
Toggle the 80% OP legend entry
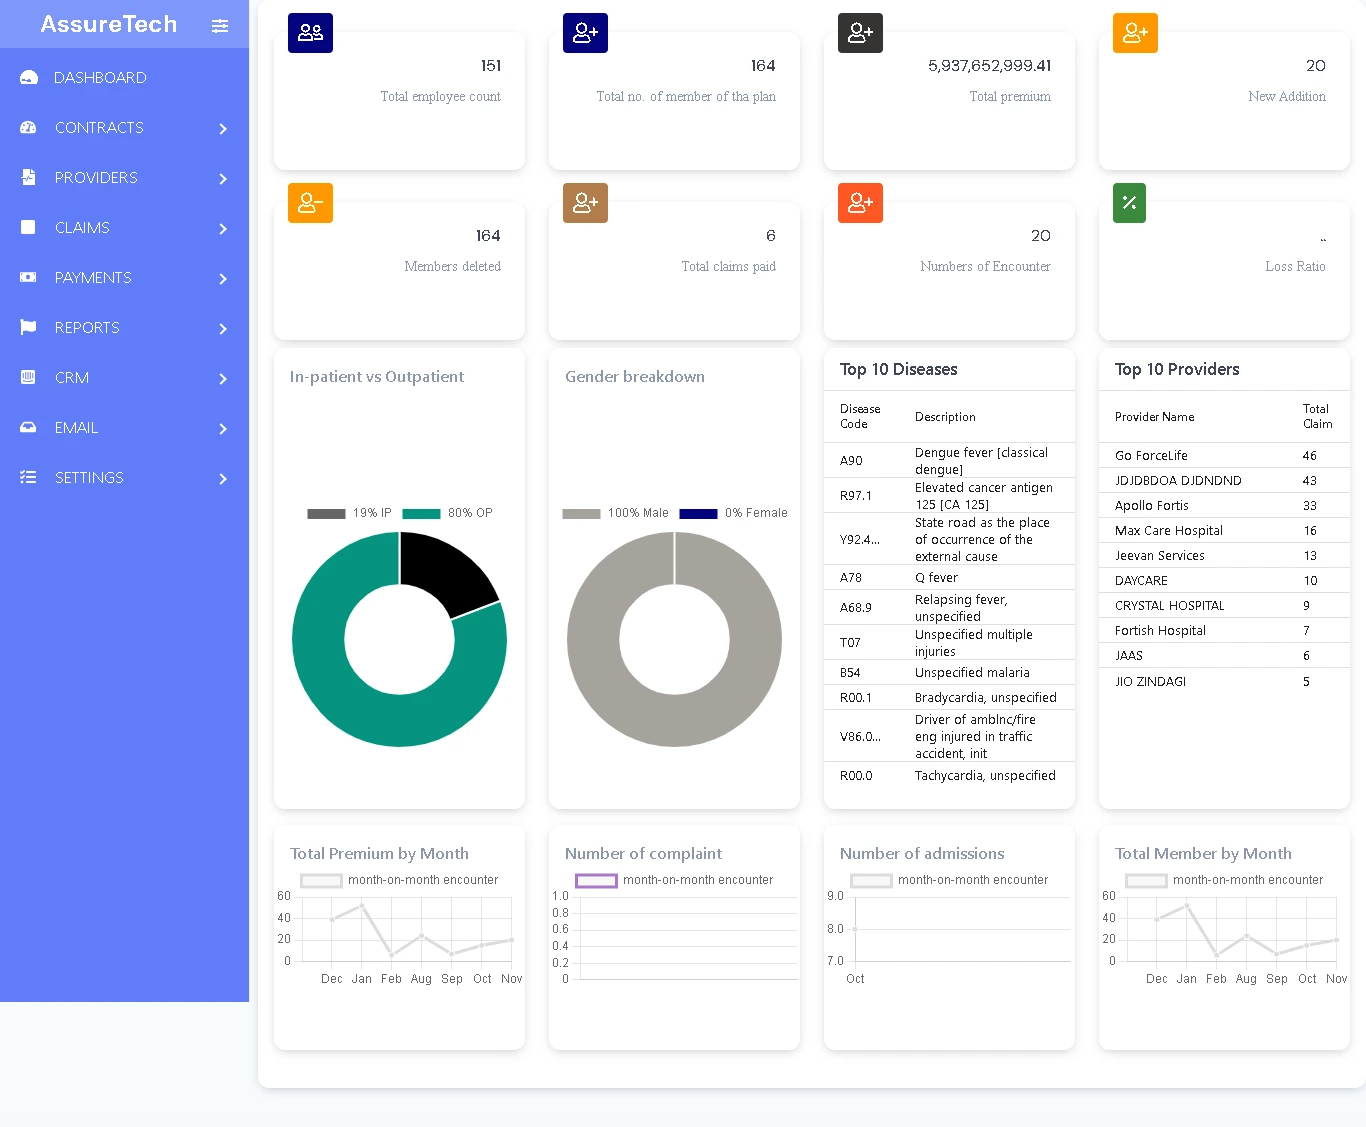pos(447,513)
